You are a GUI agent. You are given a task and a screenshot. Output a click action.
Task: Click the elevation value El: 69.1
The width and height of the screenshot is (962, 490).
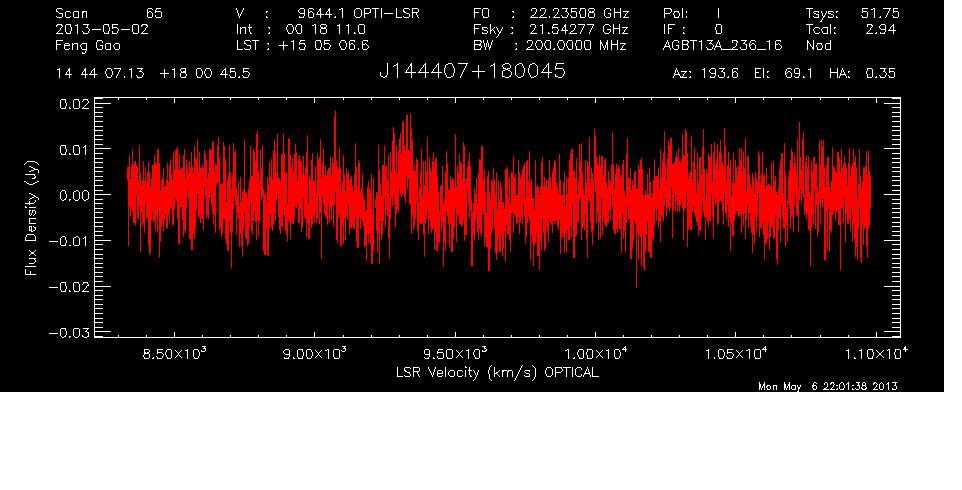[x=783, y=74]
